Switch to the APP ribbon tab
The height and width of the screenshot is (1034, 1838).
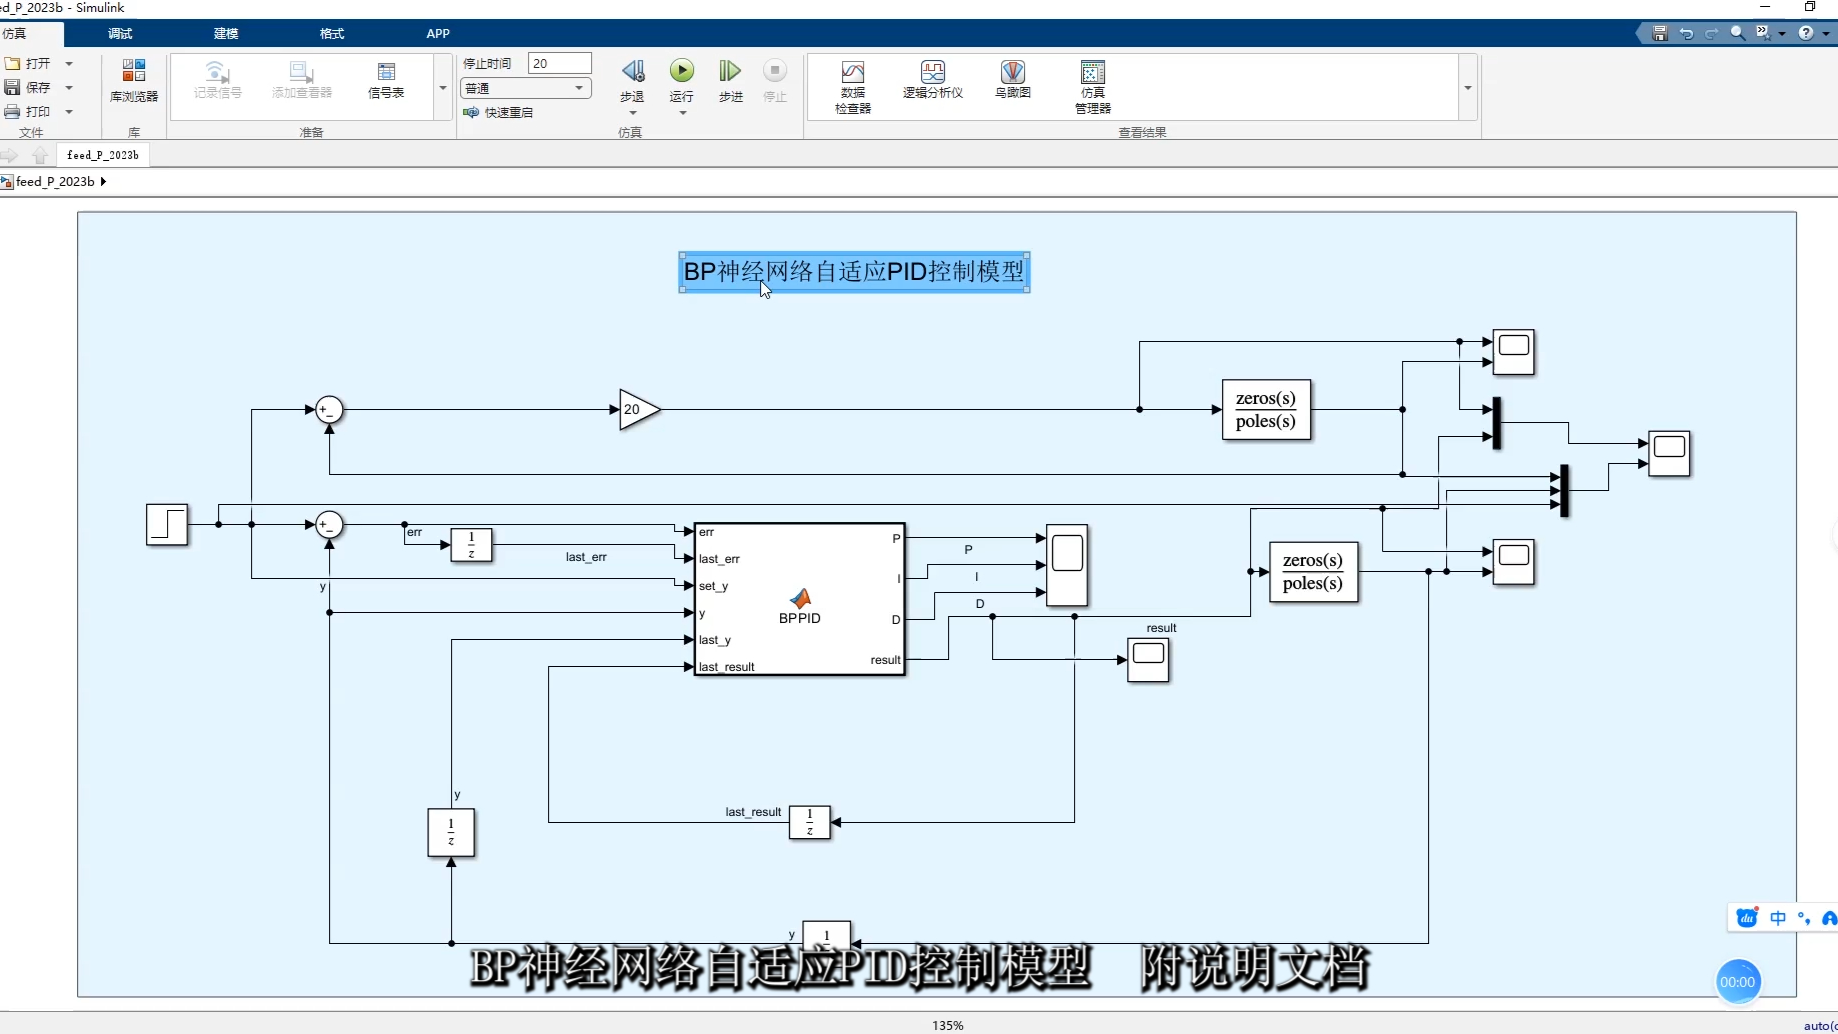[x=438, y=33]
